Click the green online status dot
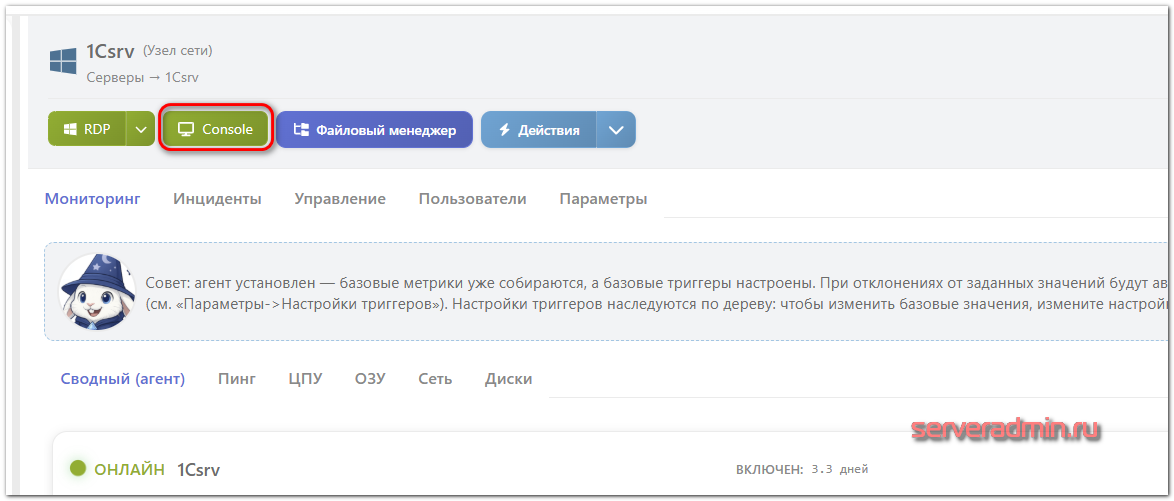Viewport: 1174px width, 501px height. [77, 468]
